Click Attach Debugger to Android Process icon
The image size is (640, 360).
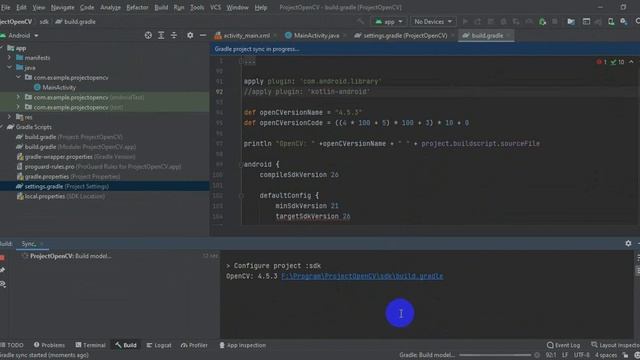pyautogui.click(x=542, y=21)
